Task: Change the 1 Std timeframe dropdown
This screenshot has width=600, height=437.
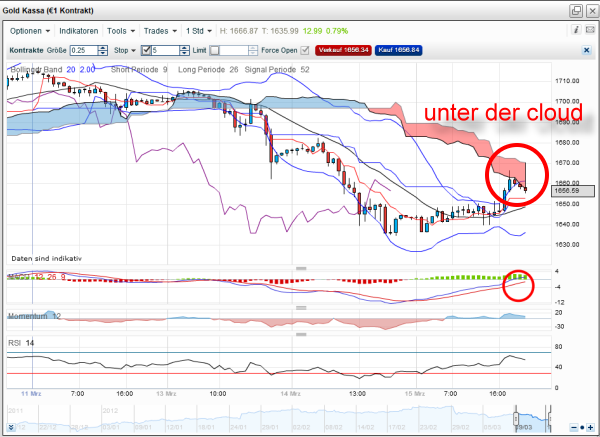Action: tap(199, 31)
